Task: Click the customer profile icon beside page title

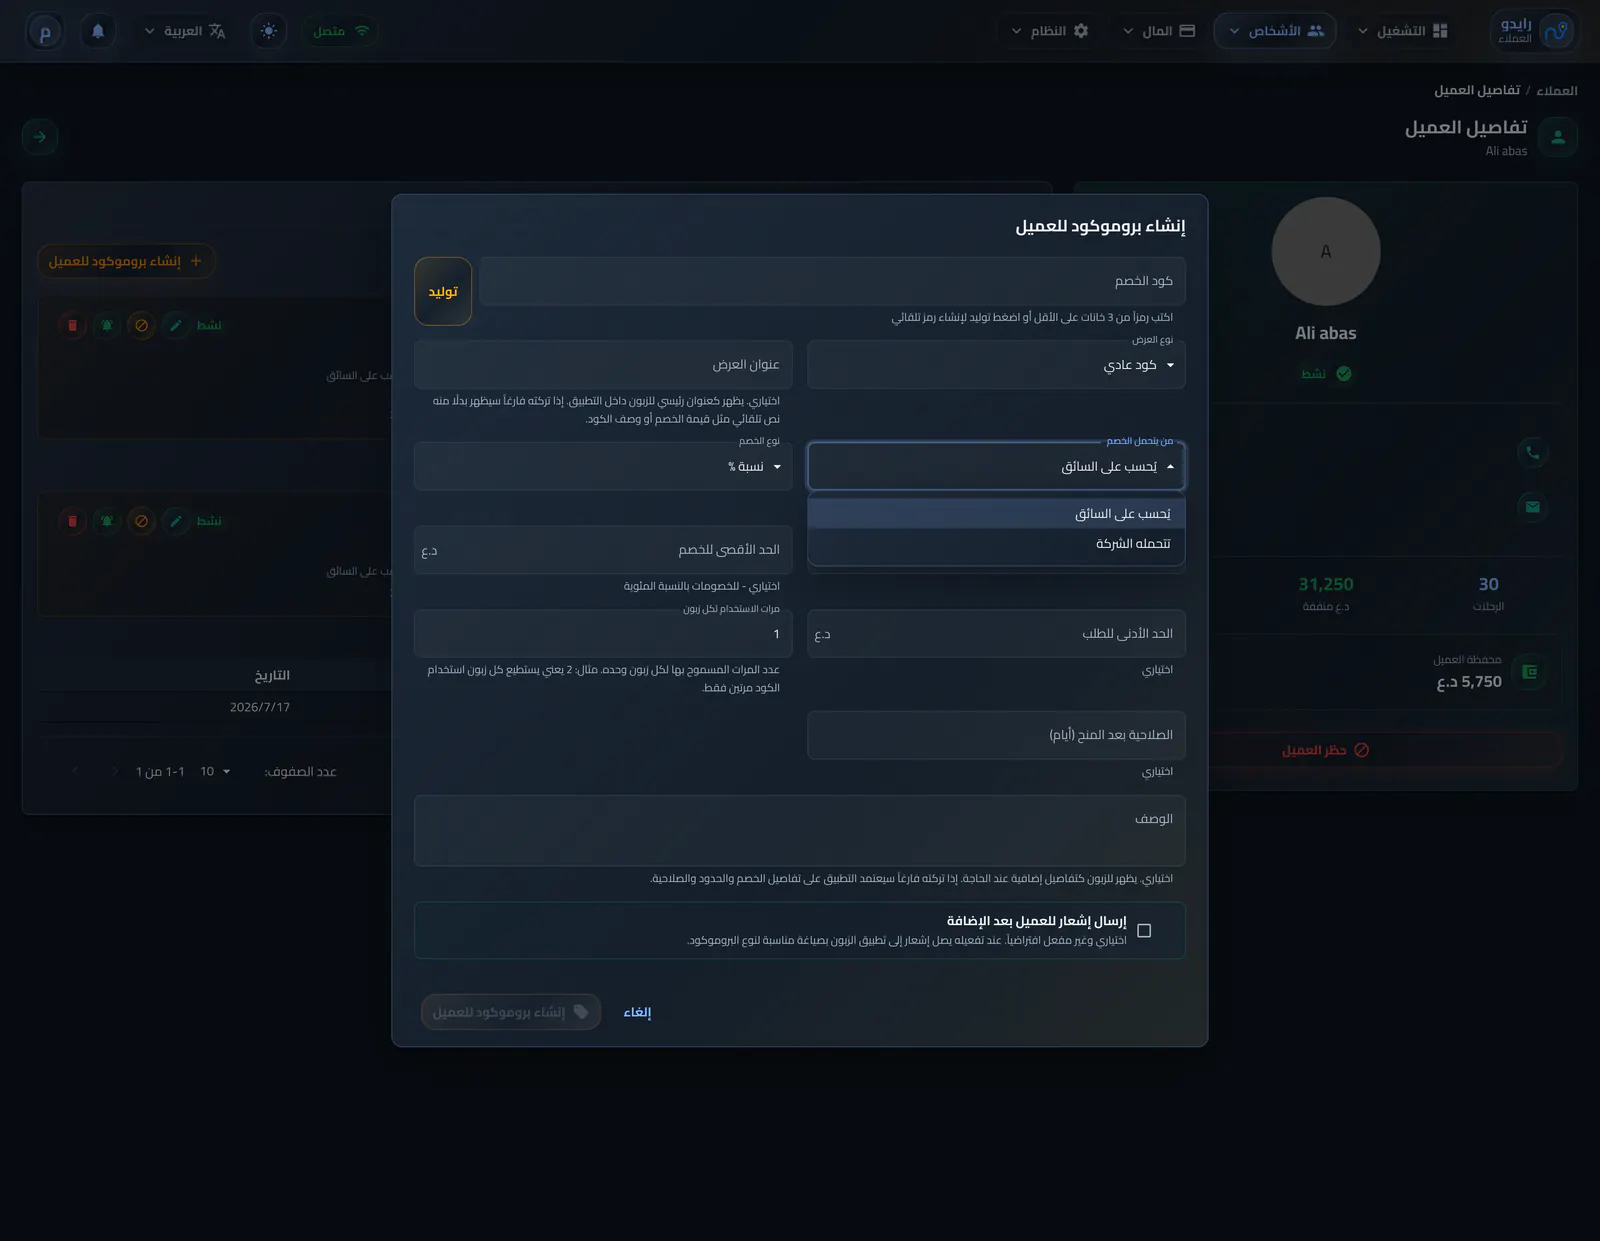Action: [x=1558, y=137]
